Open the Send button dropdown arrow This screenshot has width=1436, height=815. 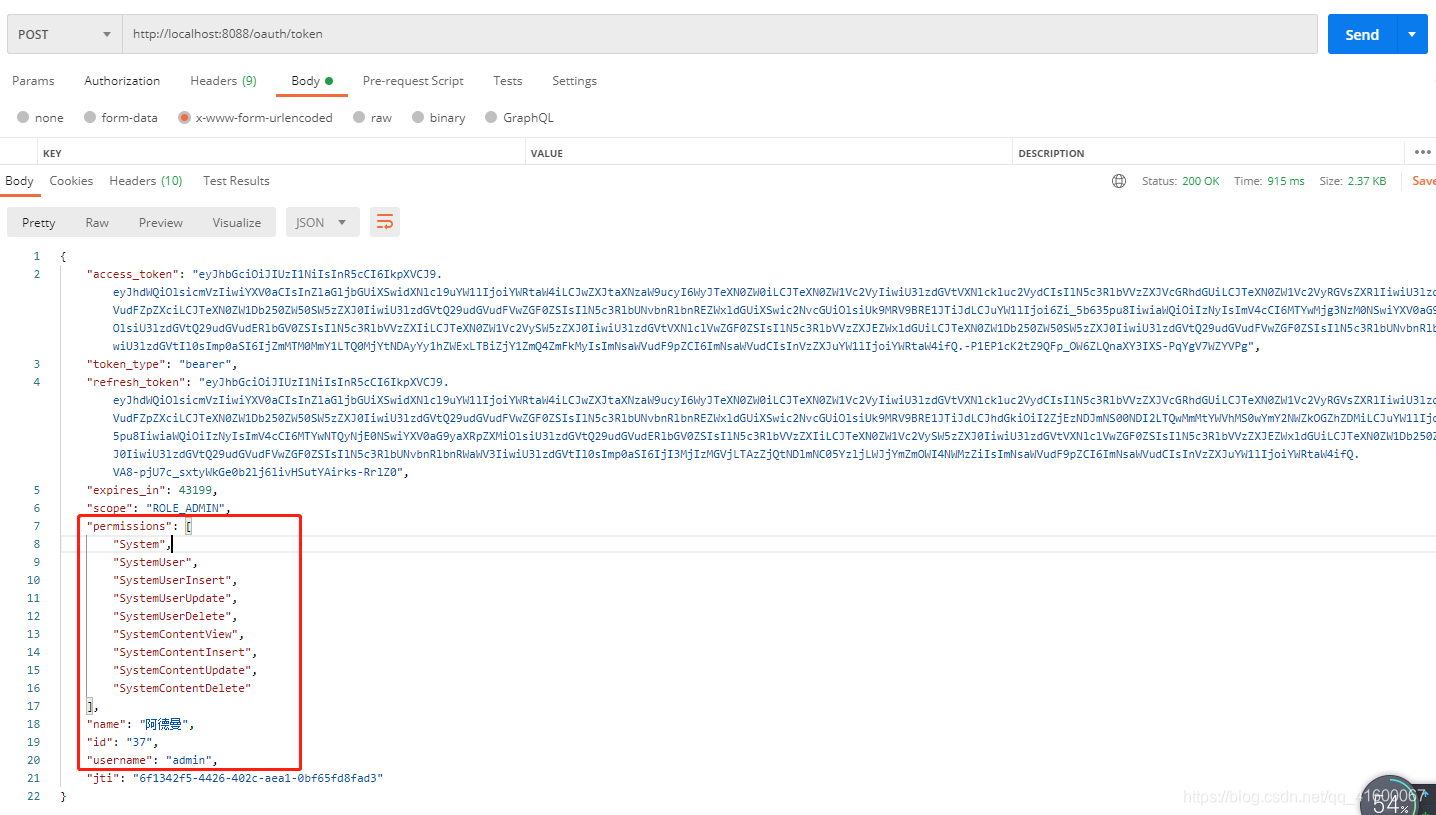(x=1412, y=34)
